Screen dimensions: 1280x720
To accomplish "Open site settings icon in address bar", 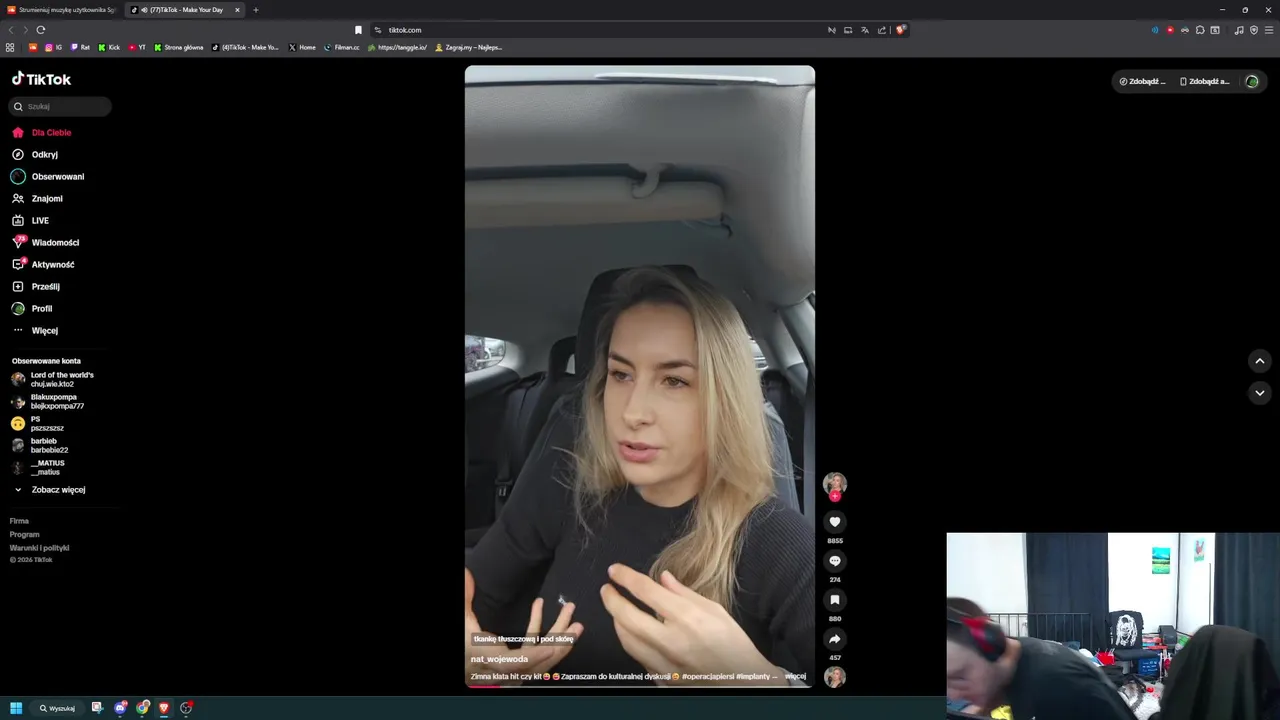I will click(378, 30).
